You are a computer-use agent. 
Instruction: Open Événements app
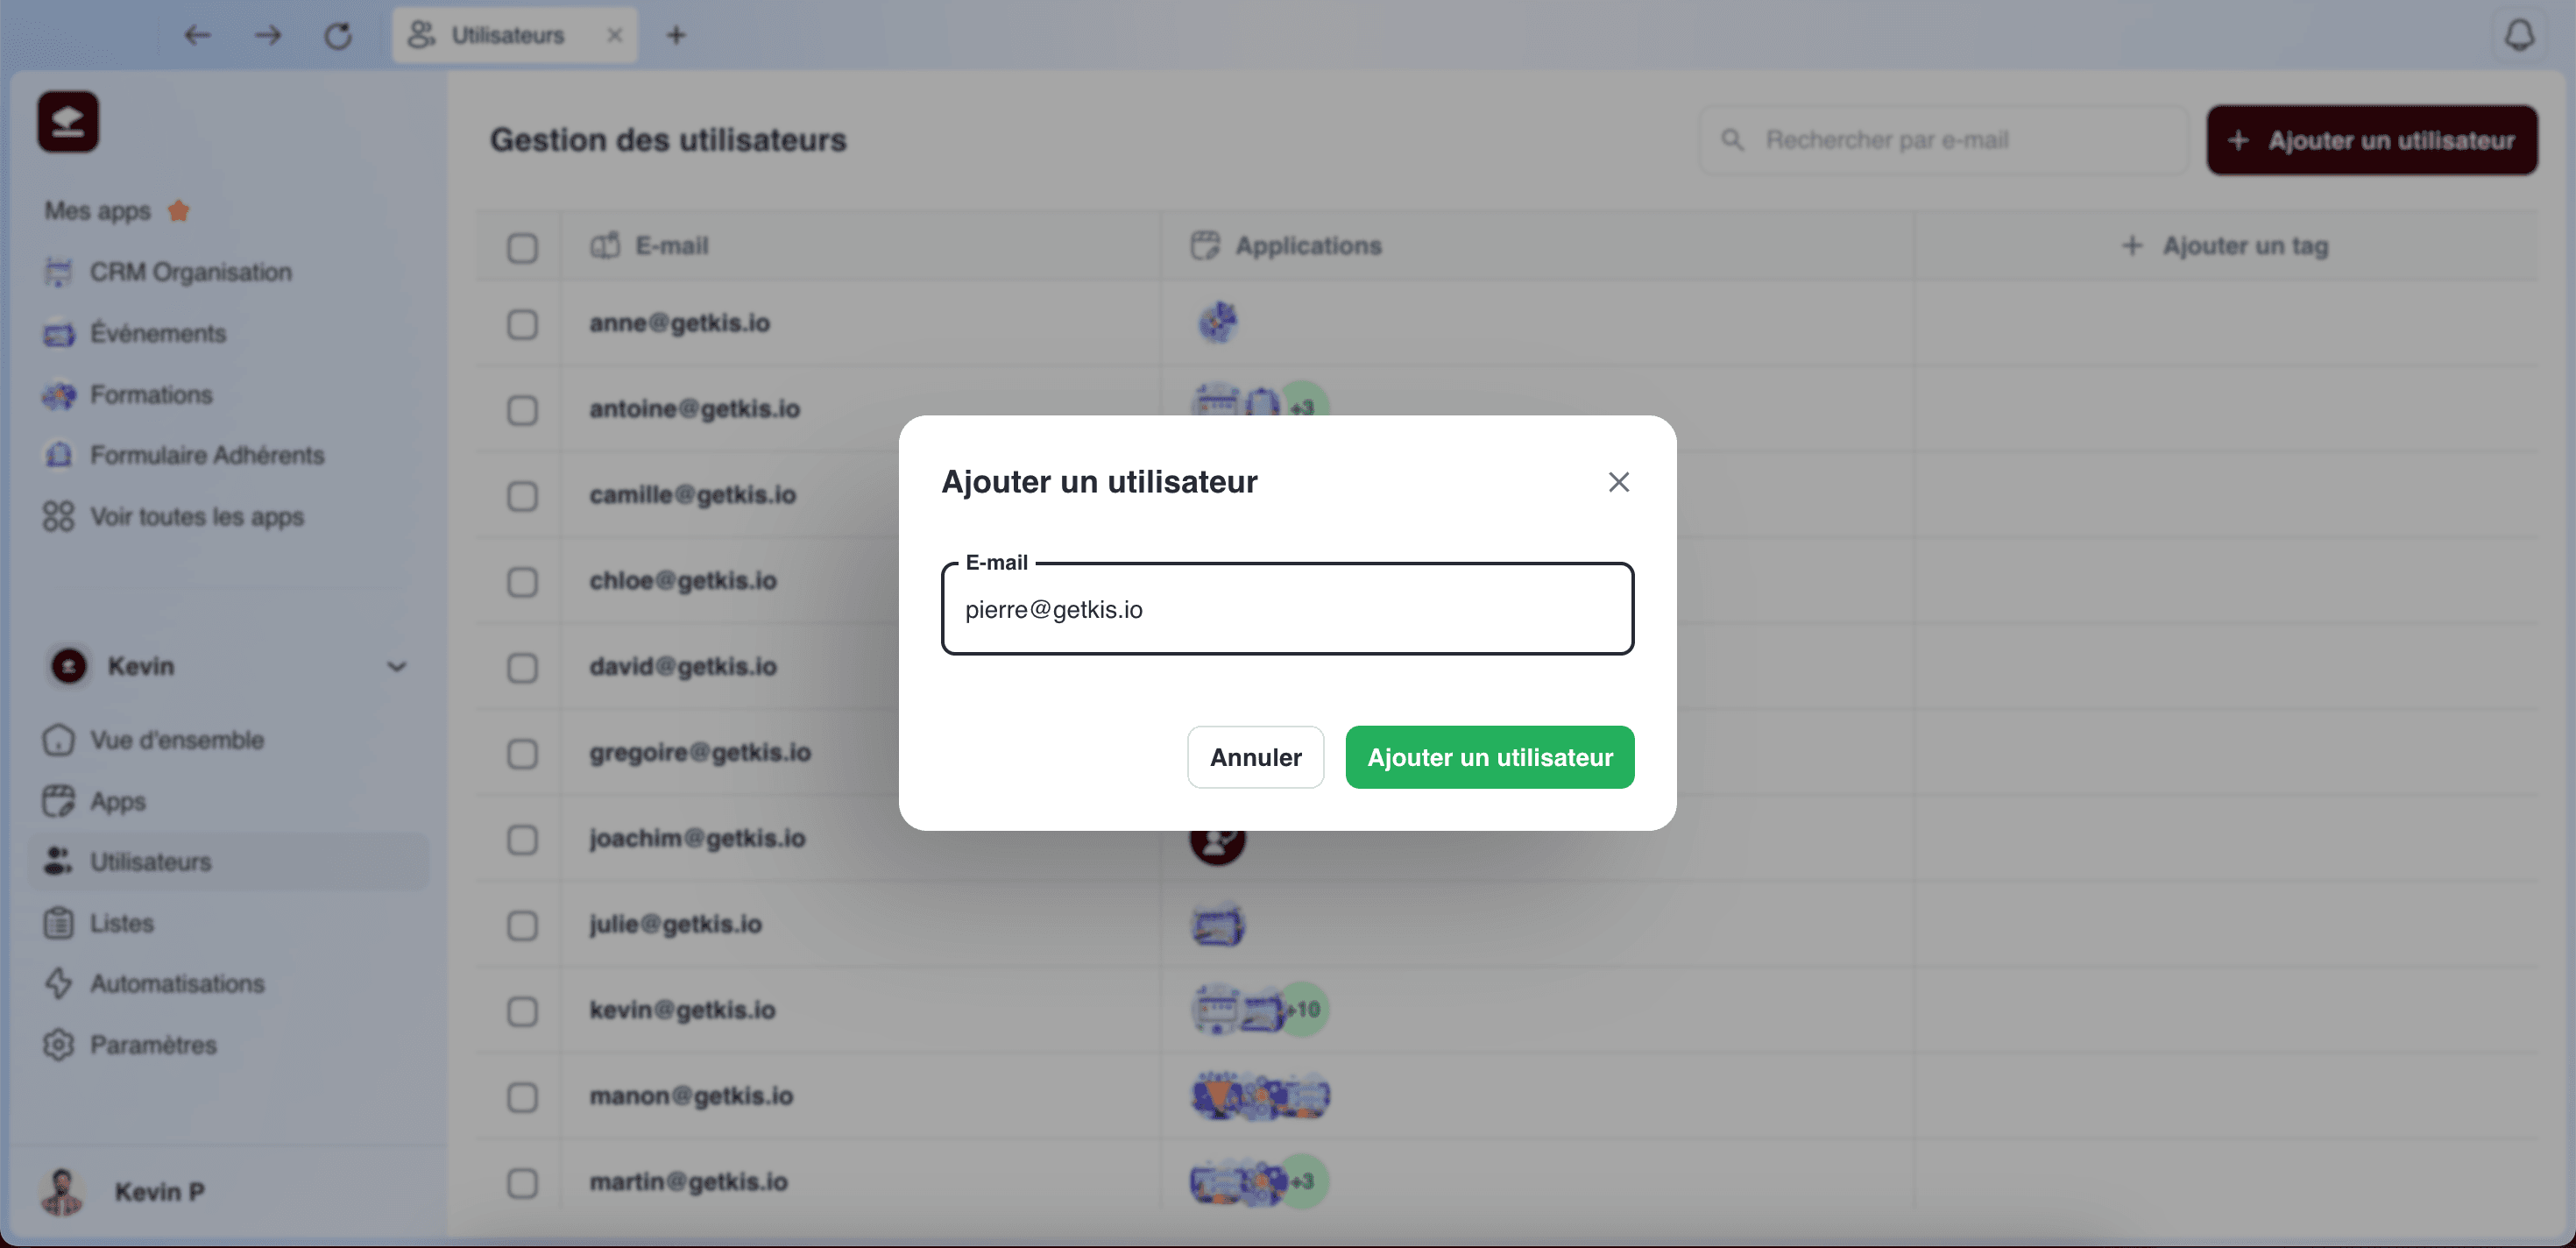point(135,333)
